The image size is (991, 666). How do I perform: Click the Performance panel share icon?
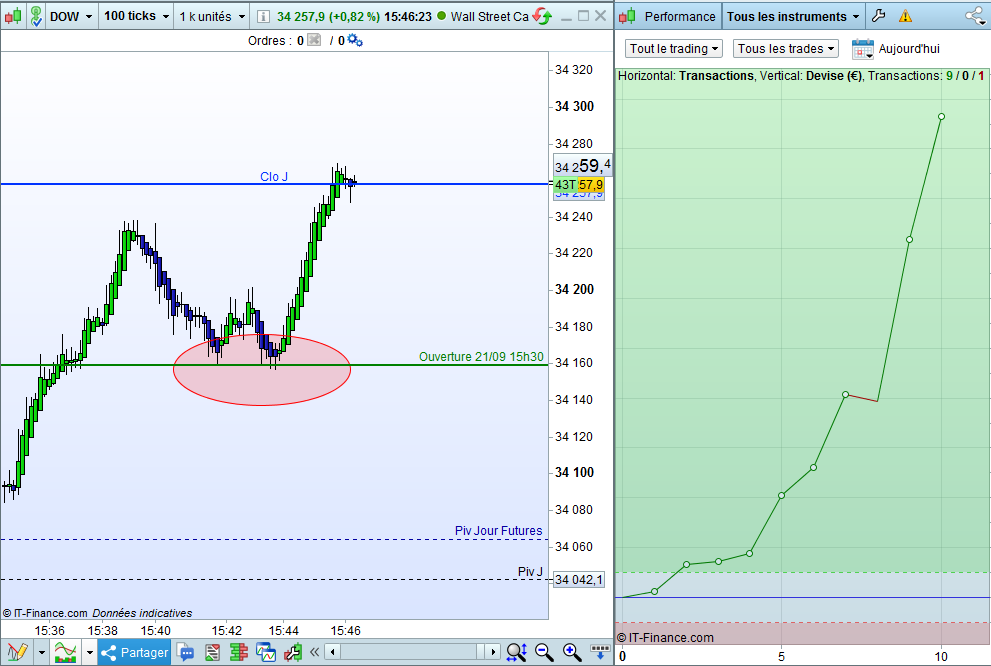pos(975,16)
